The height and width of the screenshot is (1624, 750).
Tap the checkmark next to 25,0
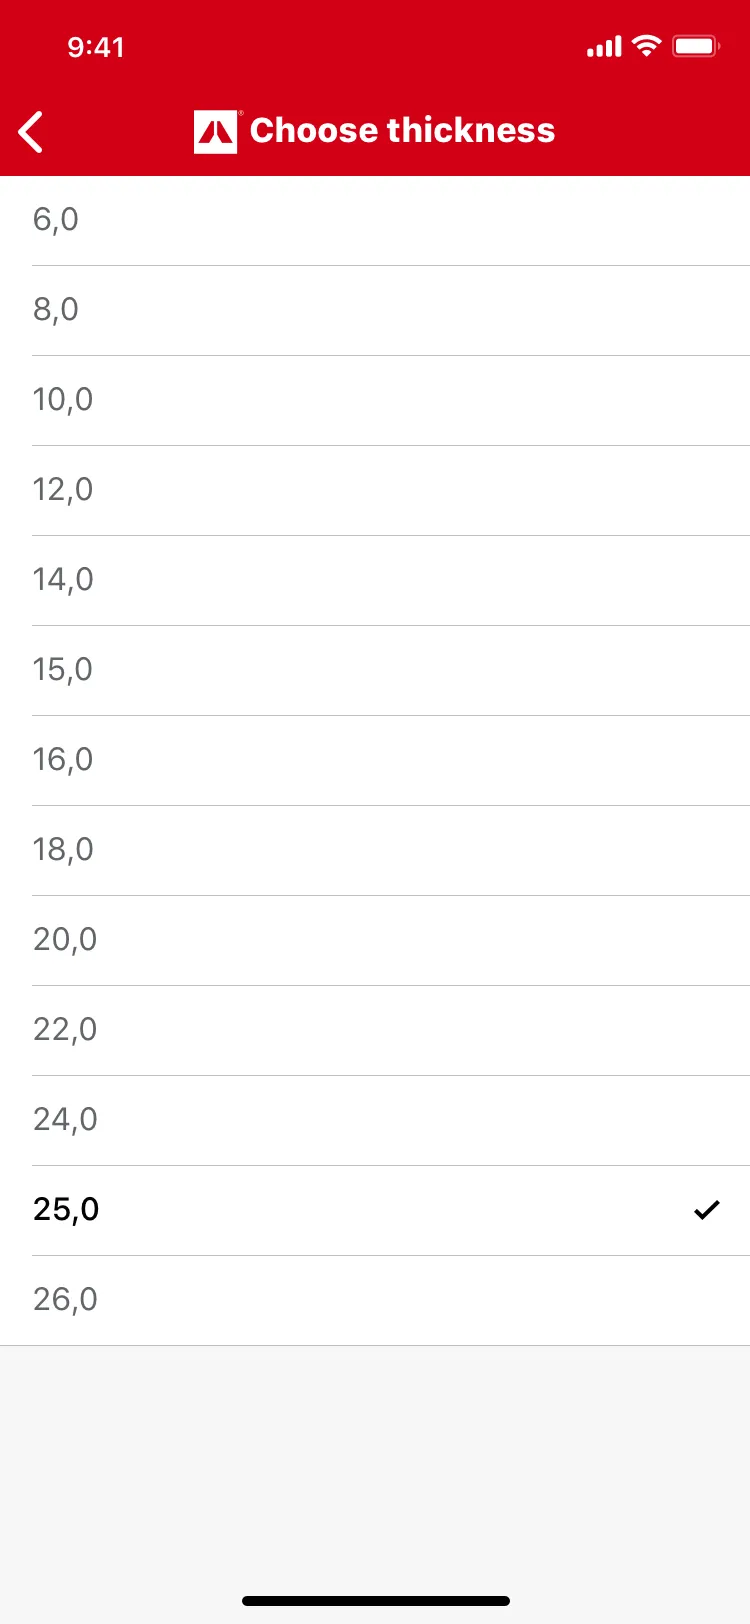click(706, 1210)
